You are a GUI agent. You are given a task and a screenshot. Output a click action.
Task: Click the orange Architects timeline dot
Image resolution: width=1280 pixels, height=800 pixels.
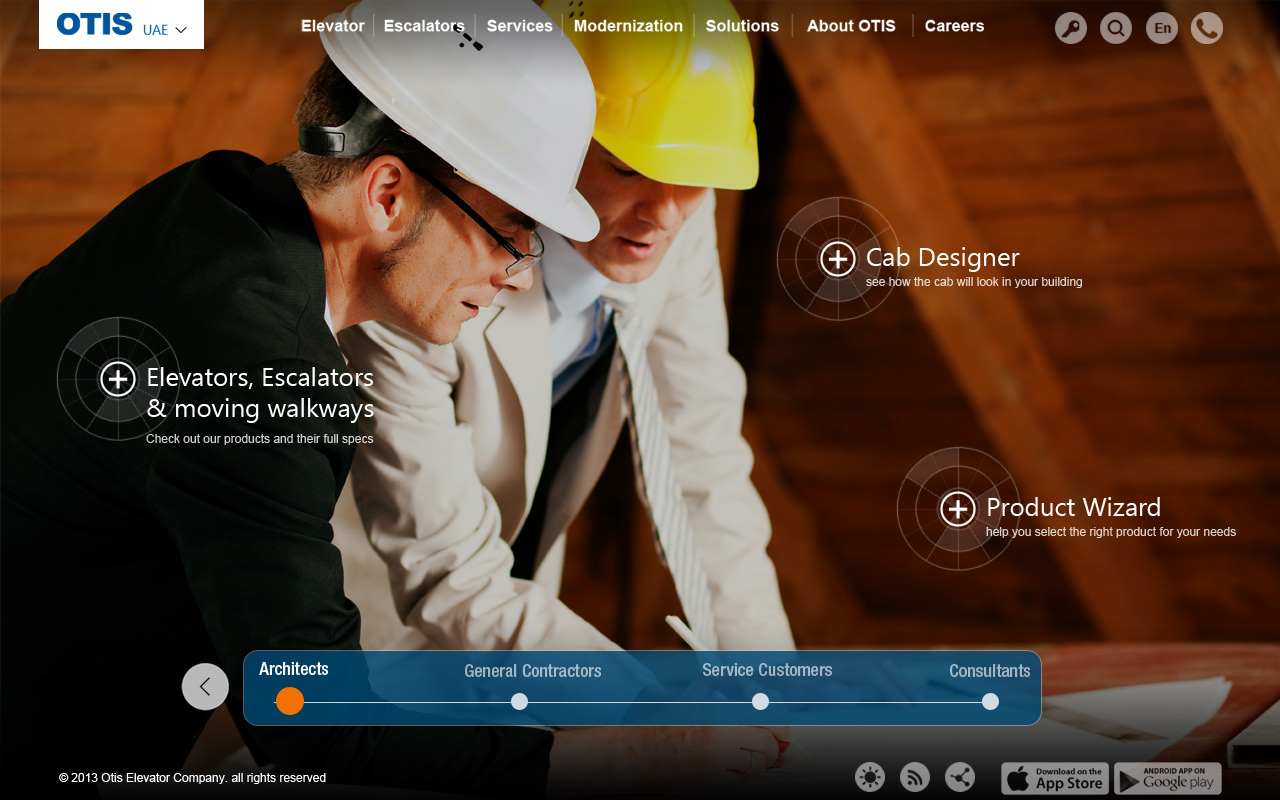click(x=290, y=701)
